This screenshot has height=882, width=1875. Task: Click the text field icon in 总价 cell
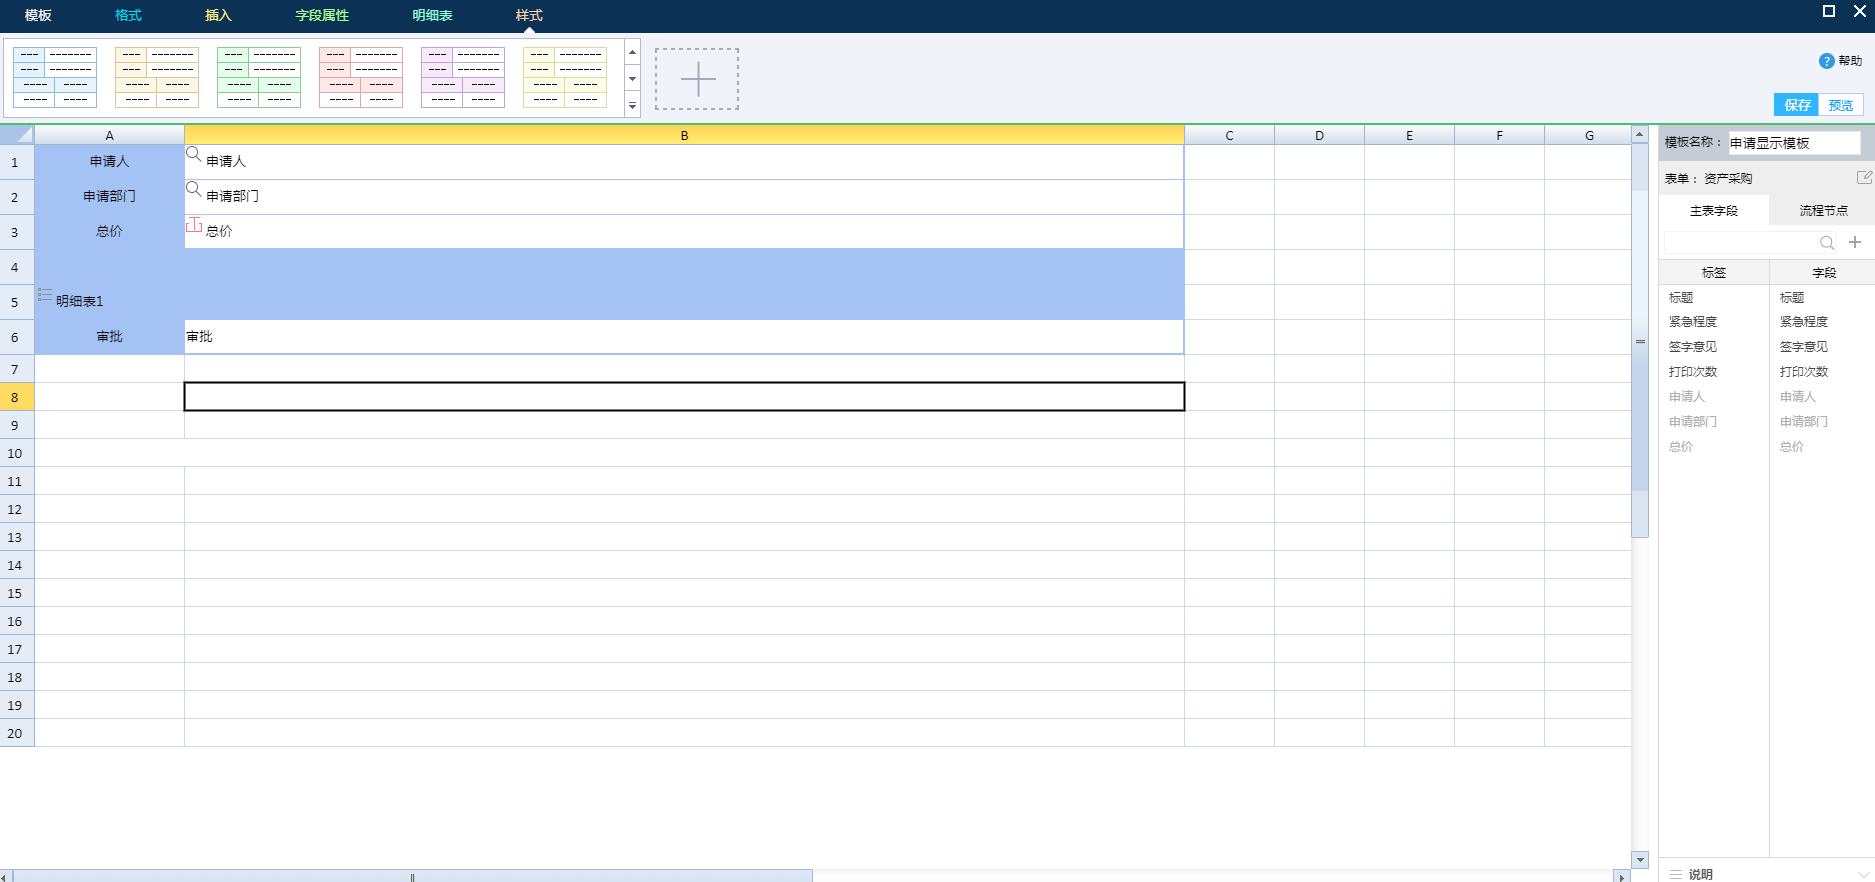pyautogui.click(x=194, y=225)
